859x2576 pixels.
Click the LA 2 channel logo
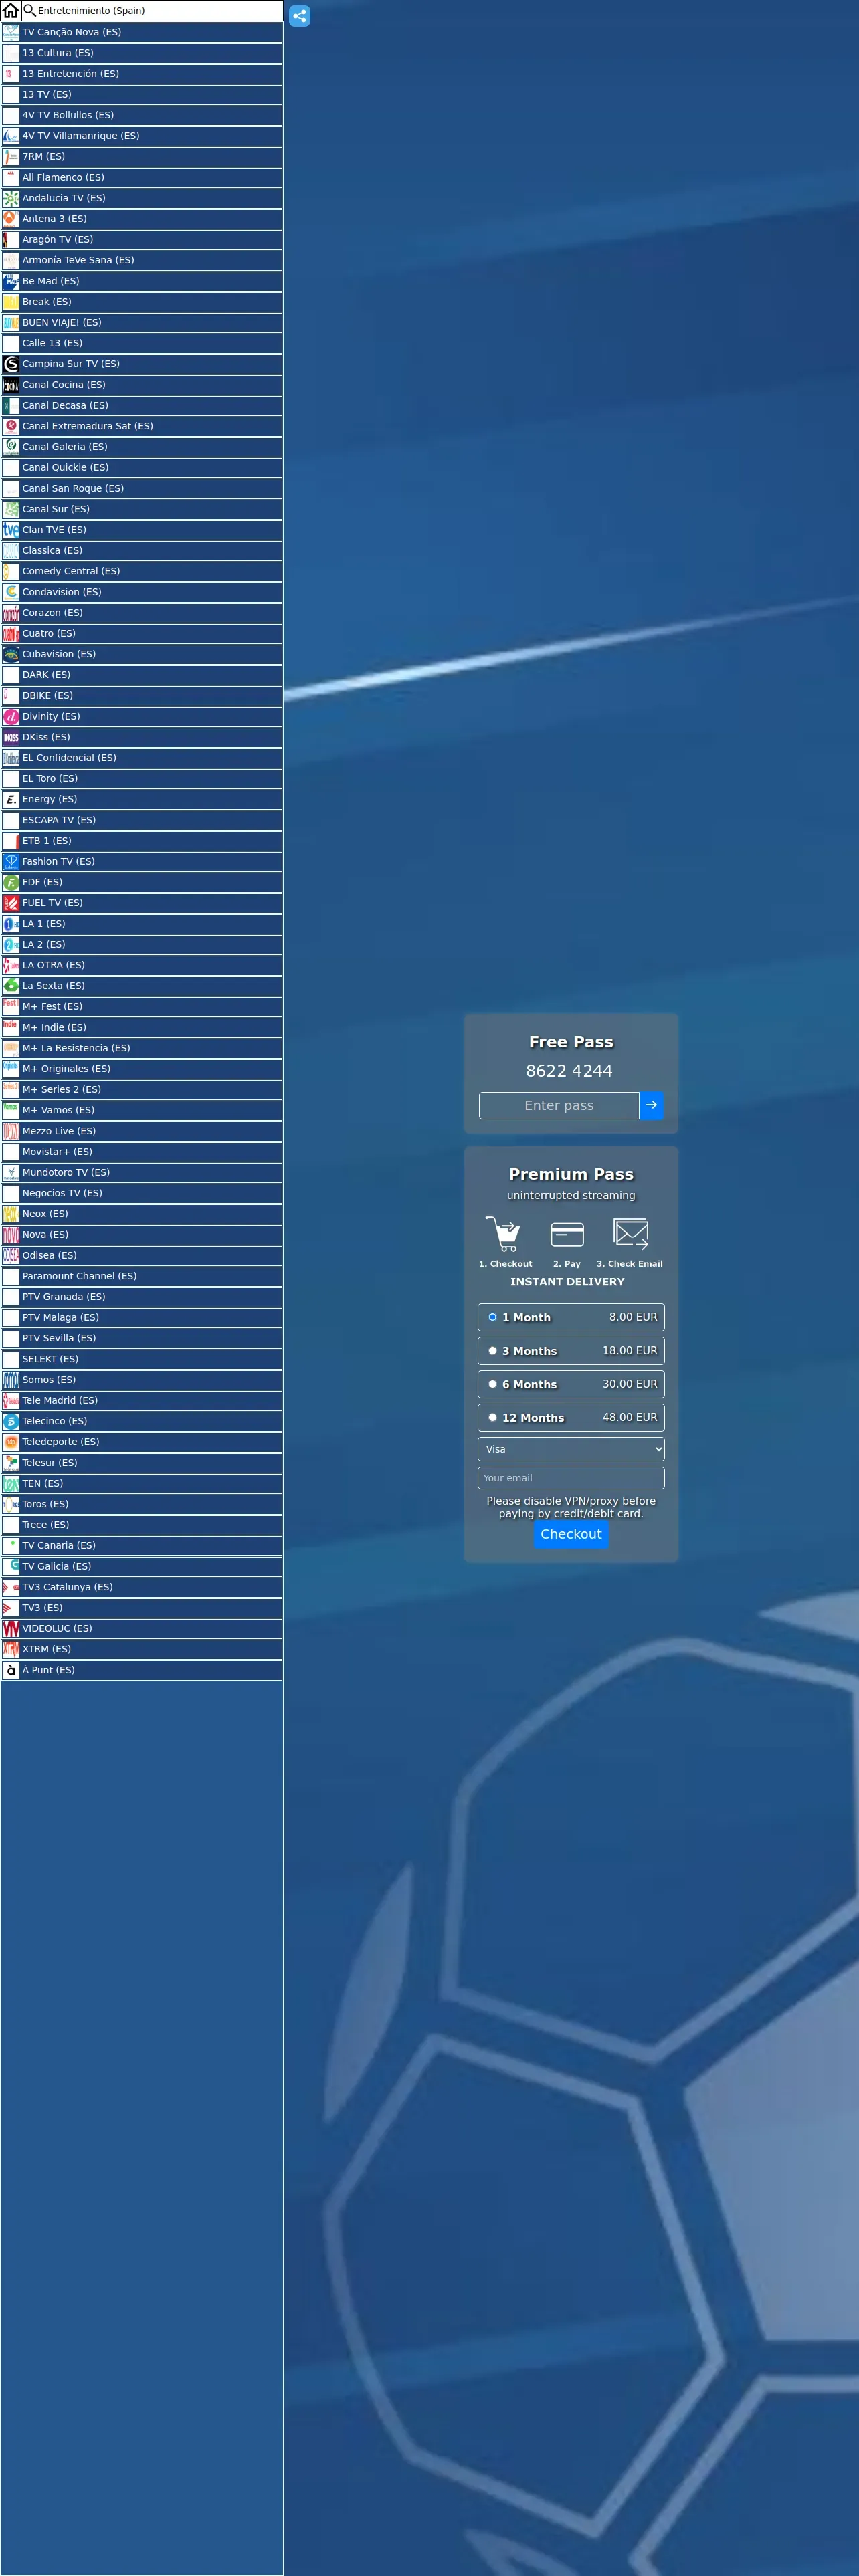click(x=11, y=944)
